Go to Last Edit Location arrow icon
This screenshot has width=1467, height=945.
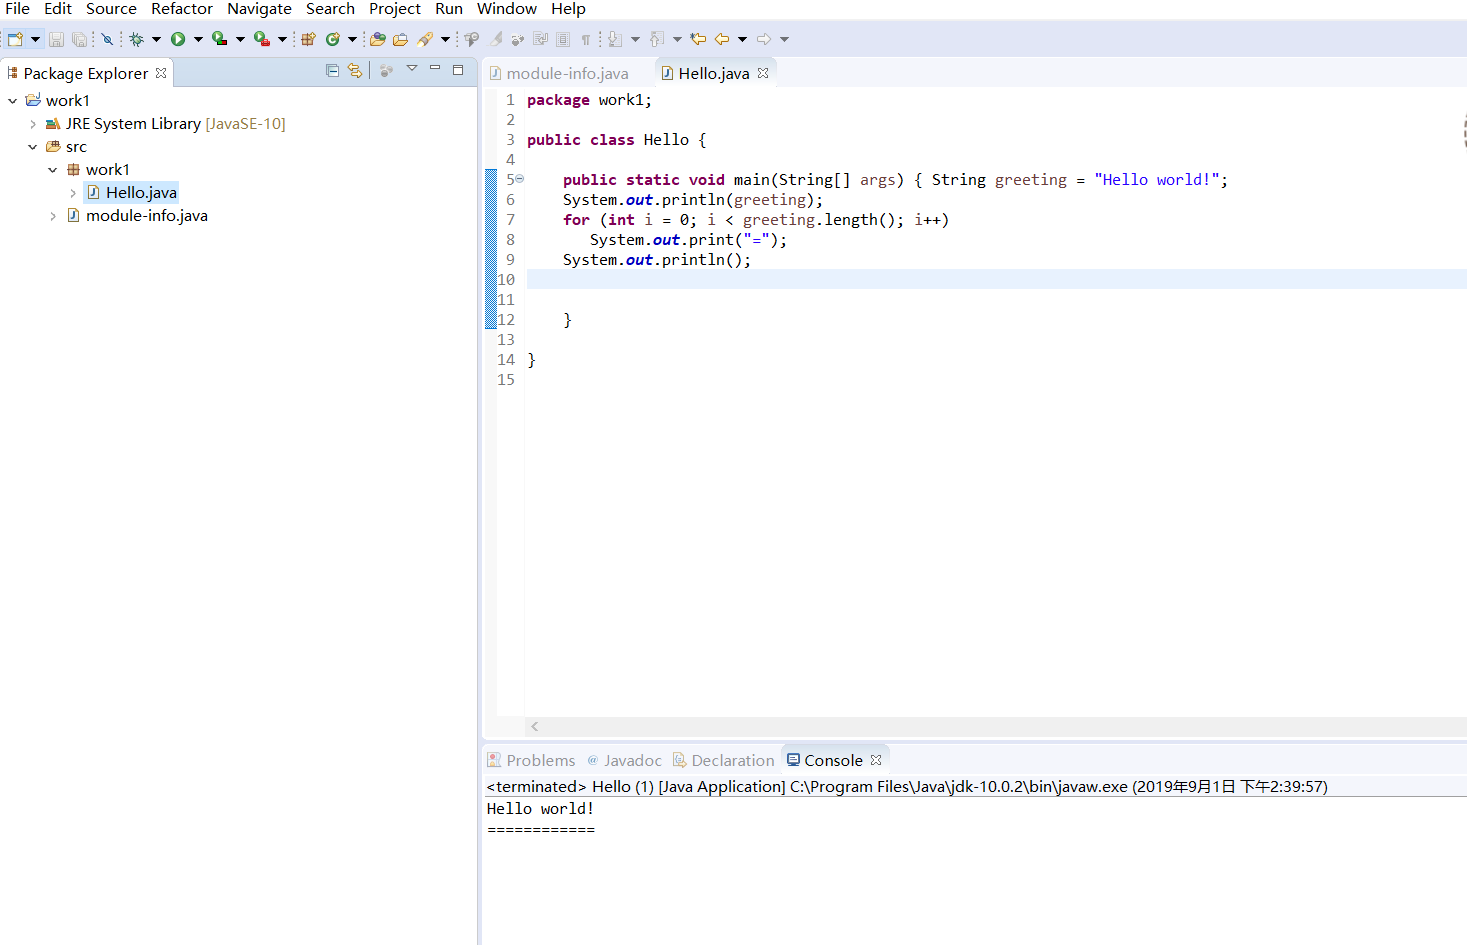(698, 39)
